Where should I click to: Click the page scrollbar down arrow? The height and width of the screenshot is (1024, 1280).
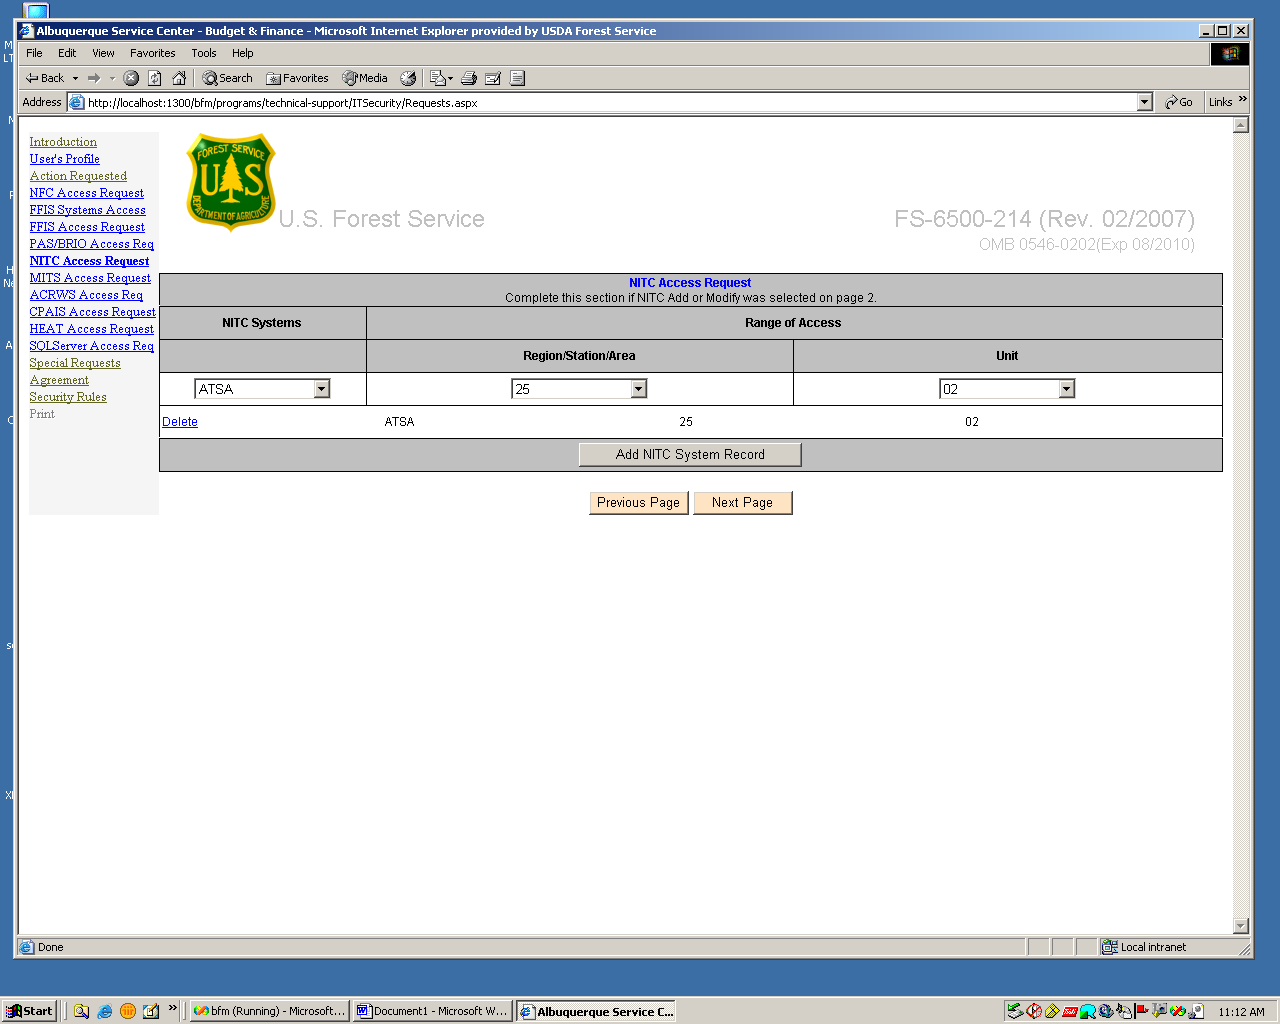tap(1241, 927)
